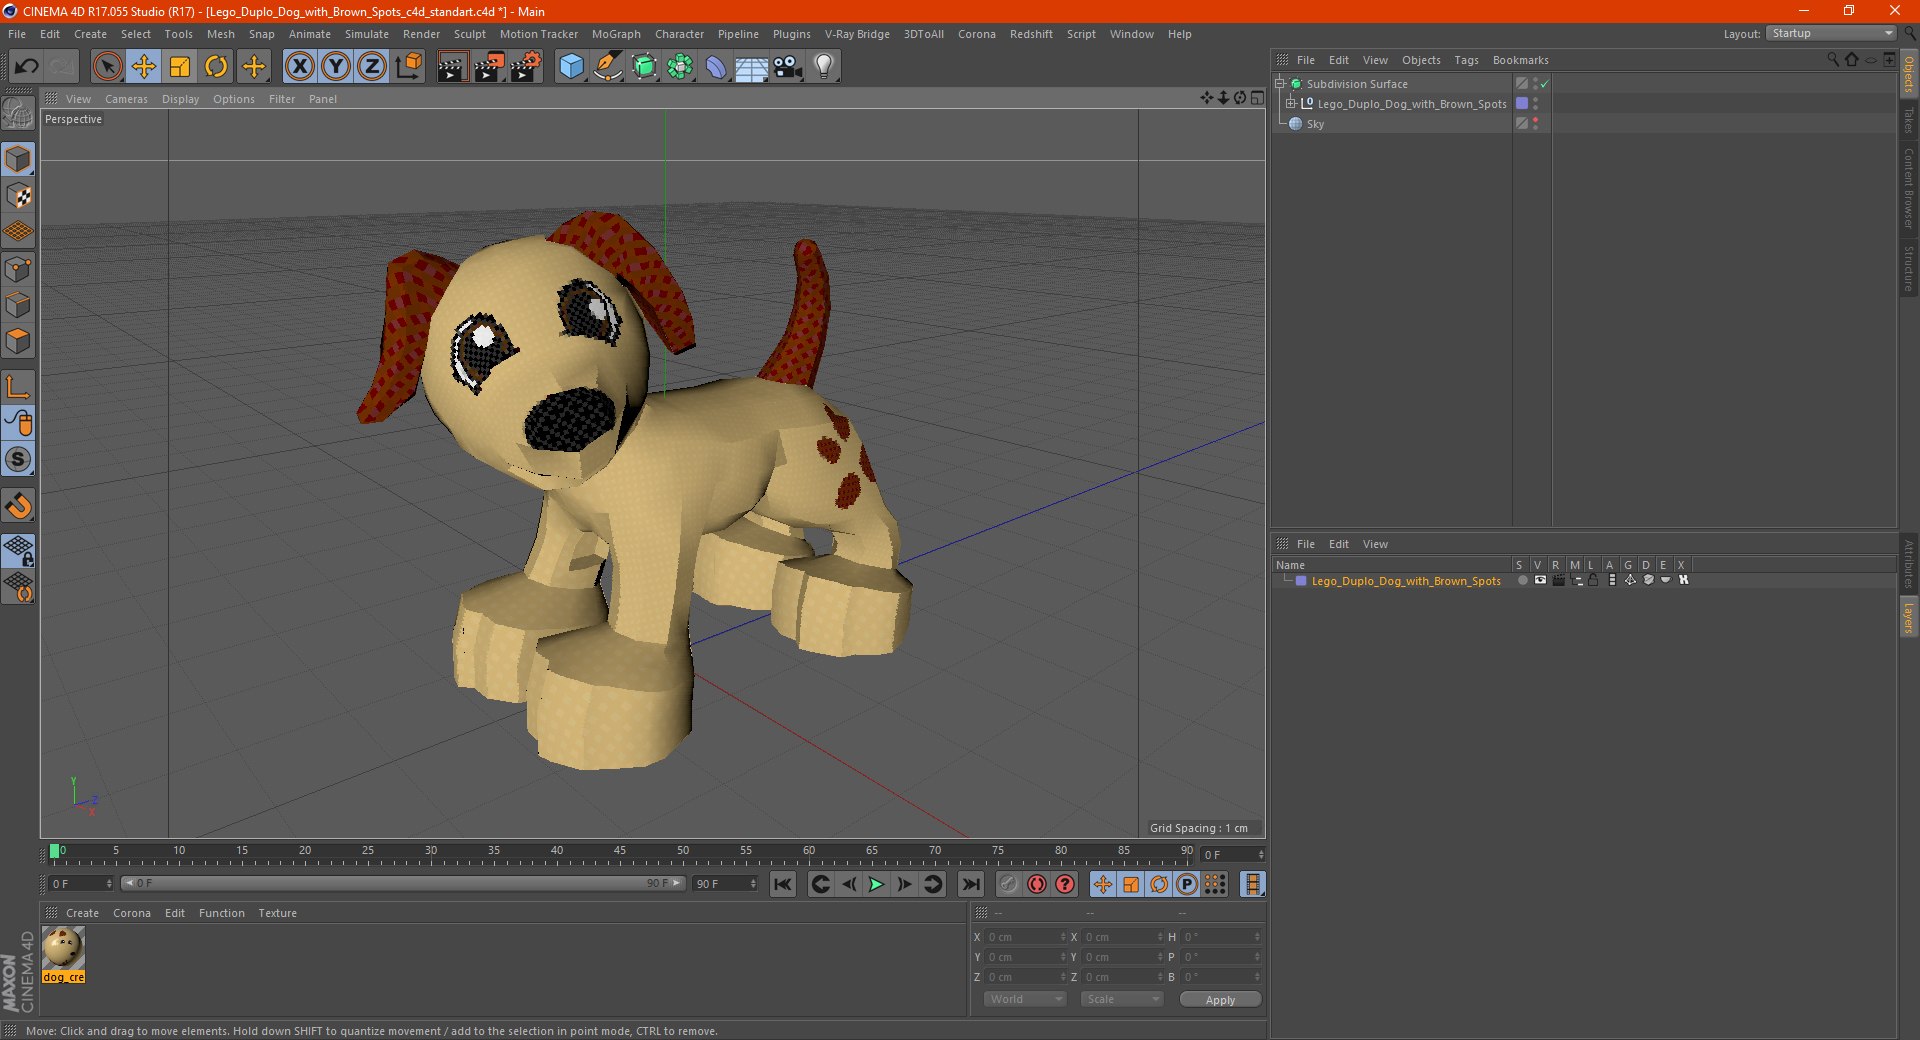Render to Picture Viewer
The height and width of the screenshot is (1040, 1920).
[x=489, y=67]
